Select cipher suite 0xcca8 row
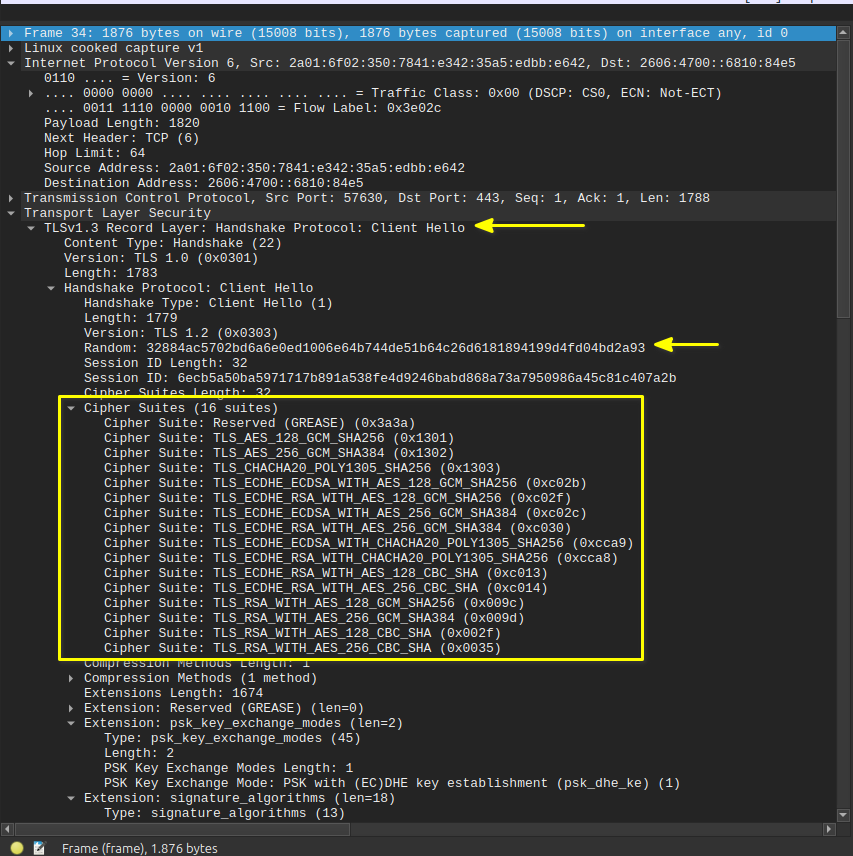Viewport: 853px width, 856px height. (x=361, y=558)
